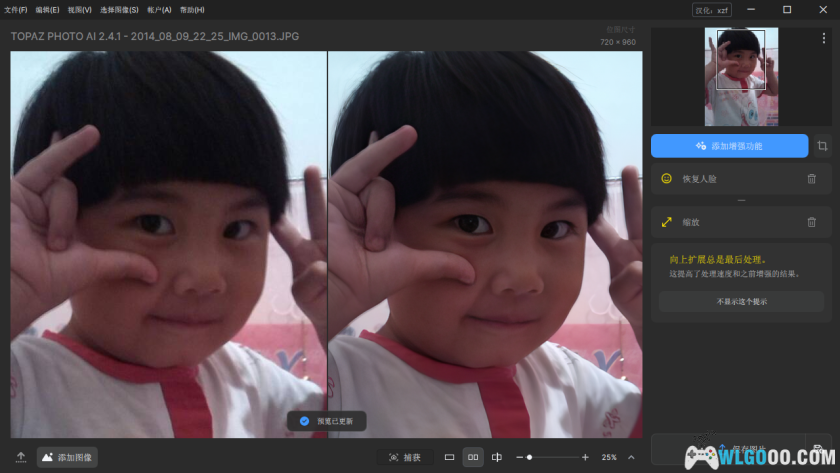Minimize the Topaz Photo AI window
The width and height of the screenshot is (840, 473).
(x=751, y=10)
